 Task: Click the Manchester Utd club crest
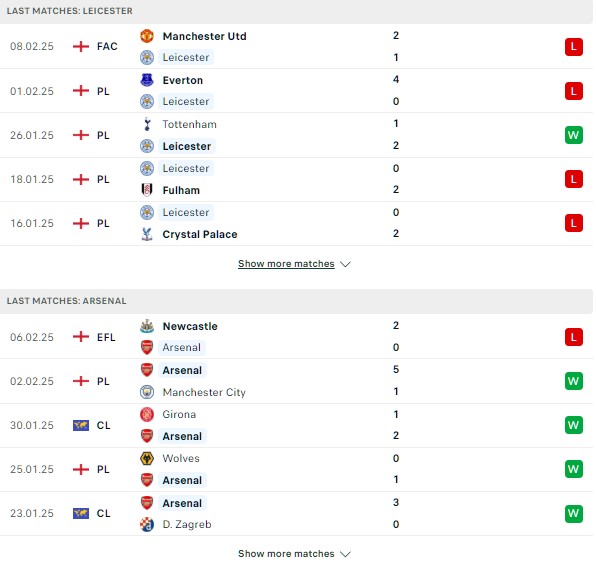[x=147, y=36]
